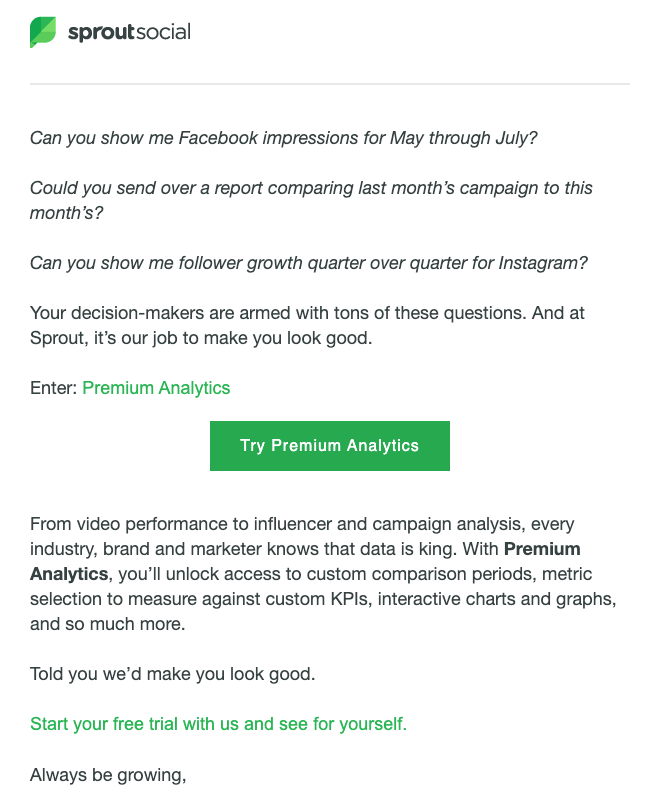Click the 'From video performance' paragraph opening

(120, 524)
